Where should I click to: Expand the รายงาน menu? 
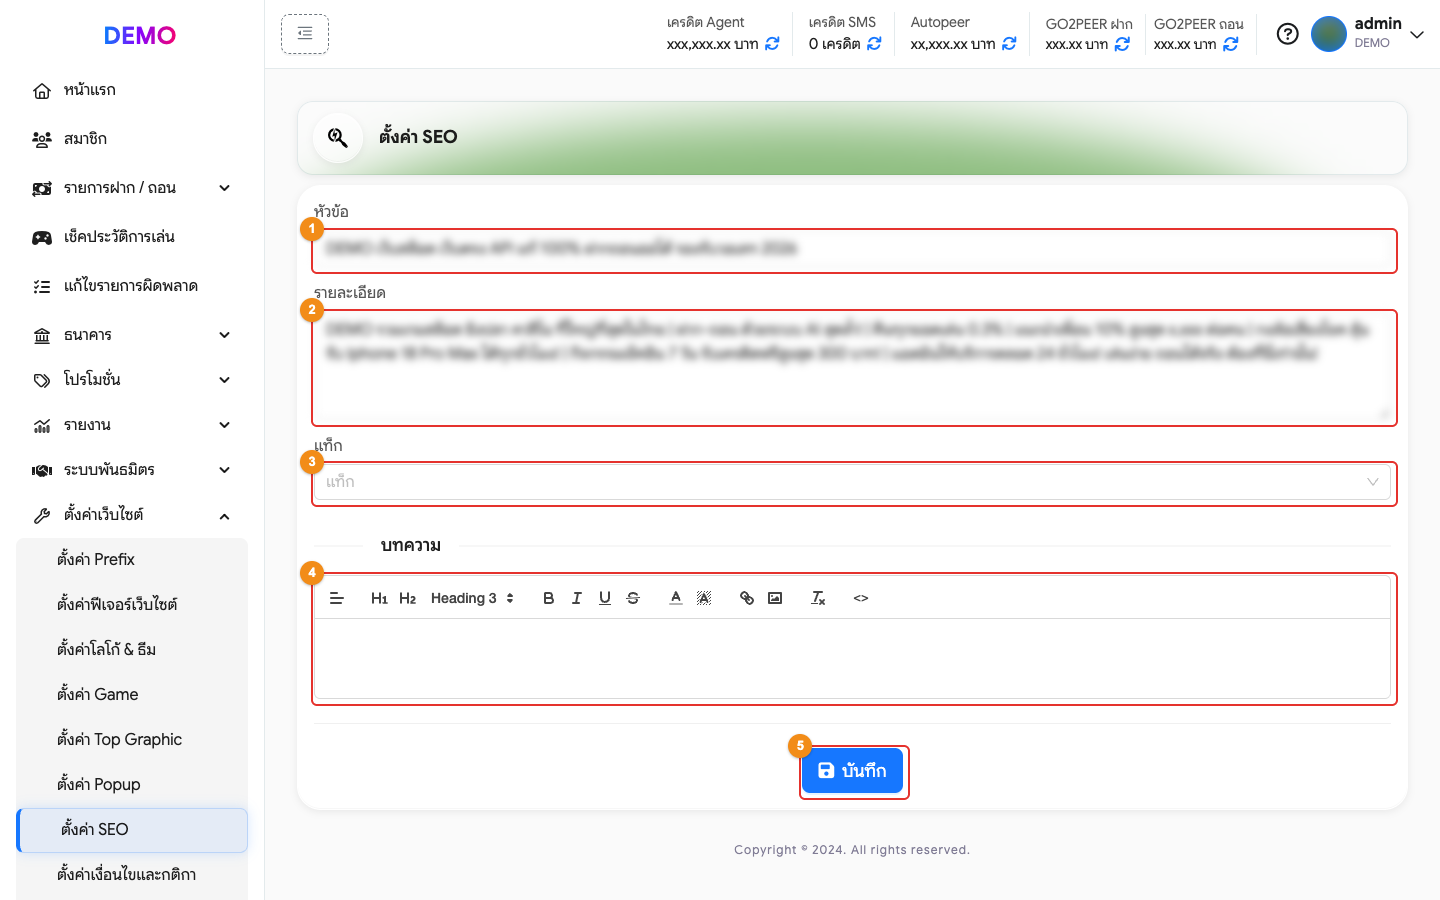point(132,425)
